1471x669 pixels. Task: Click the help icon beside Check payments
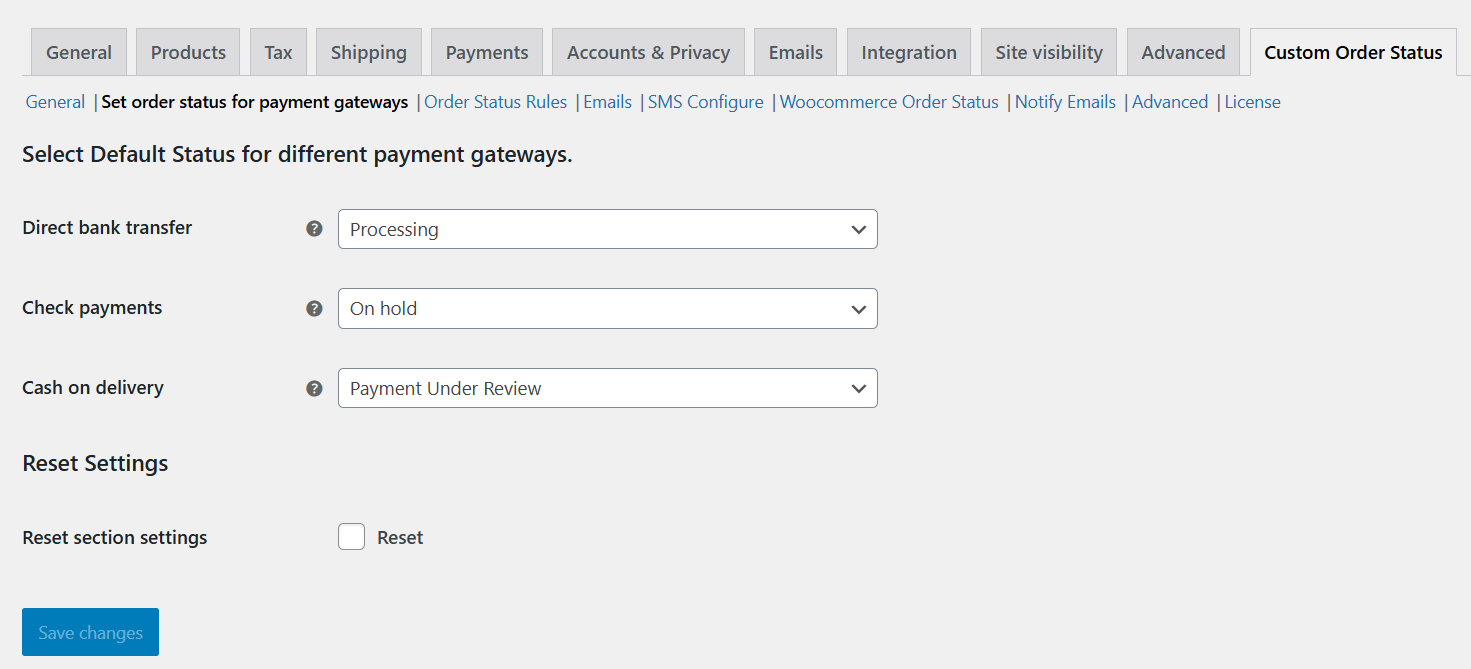point(314,308)
